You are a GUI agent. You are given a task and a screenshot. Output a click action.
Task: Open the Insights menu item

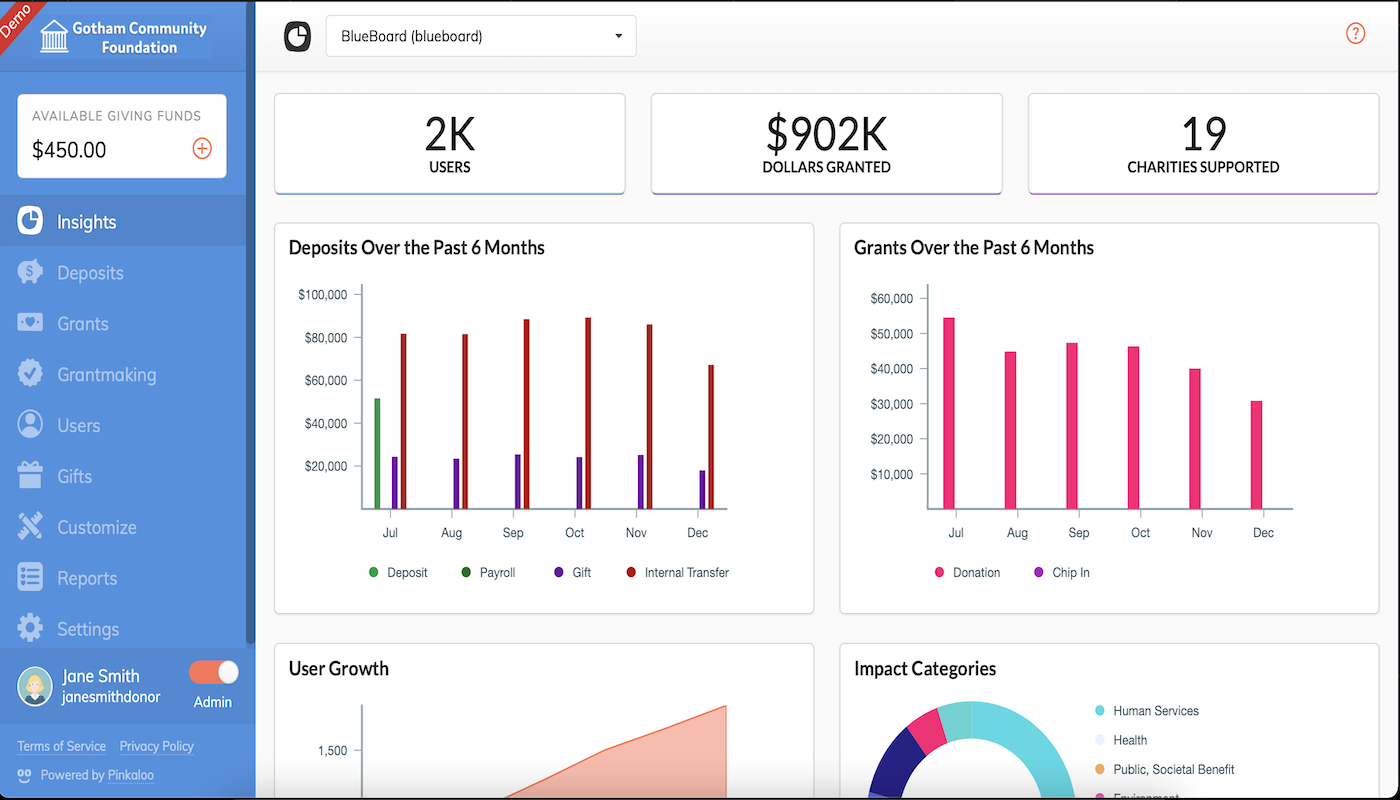123,222
